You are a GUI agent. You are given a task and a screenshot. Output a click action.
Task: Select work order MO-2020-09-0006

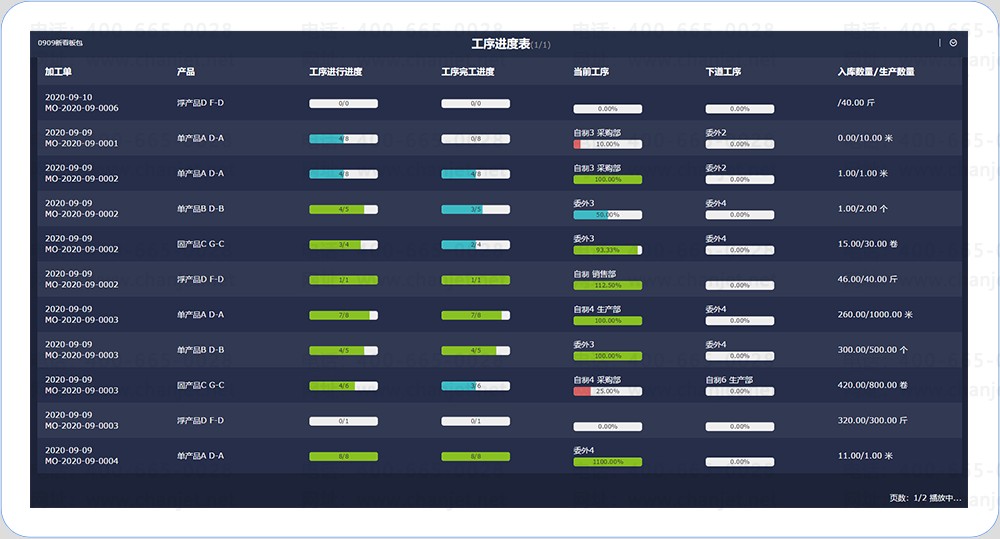click(82, 108)
